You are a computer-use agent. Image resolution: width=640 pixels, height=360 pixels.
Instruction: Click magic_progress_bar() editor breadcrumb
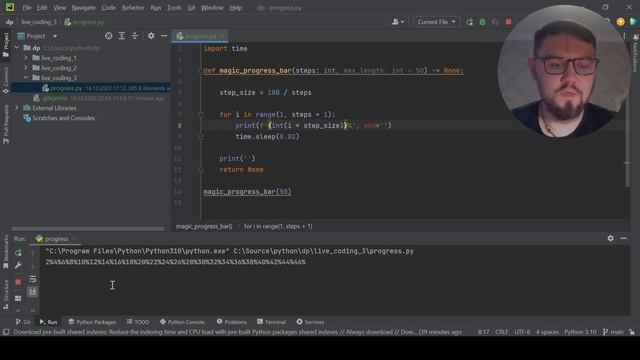point(204,226)
